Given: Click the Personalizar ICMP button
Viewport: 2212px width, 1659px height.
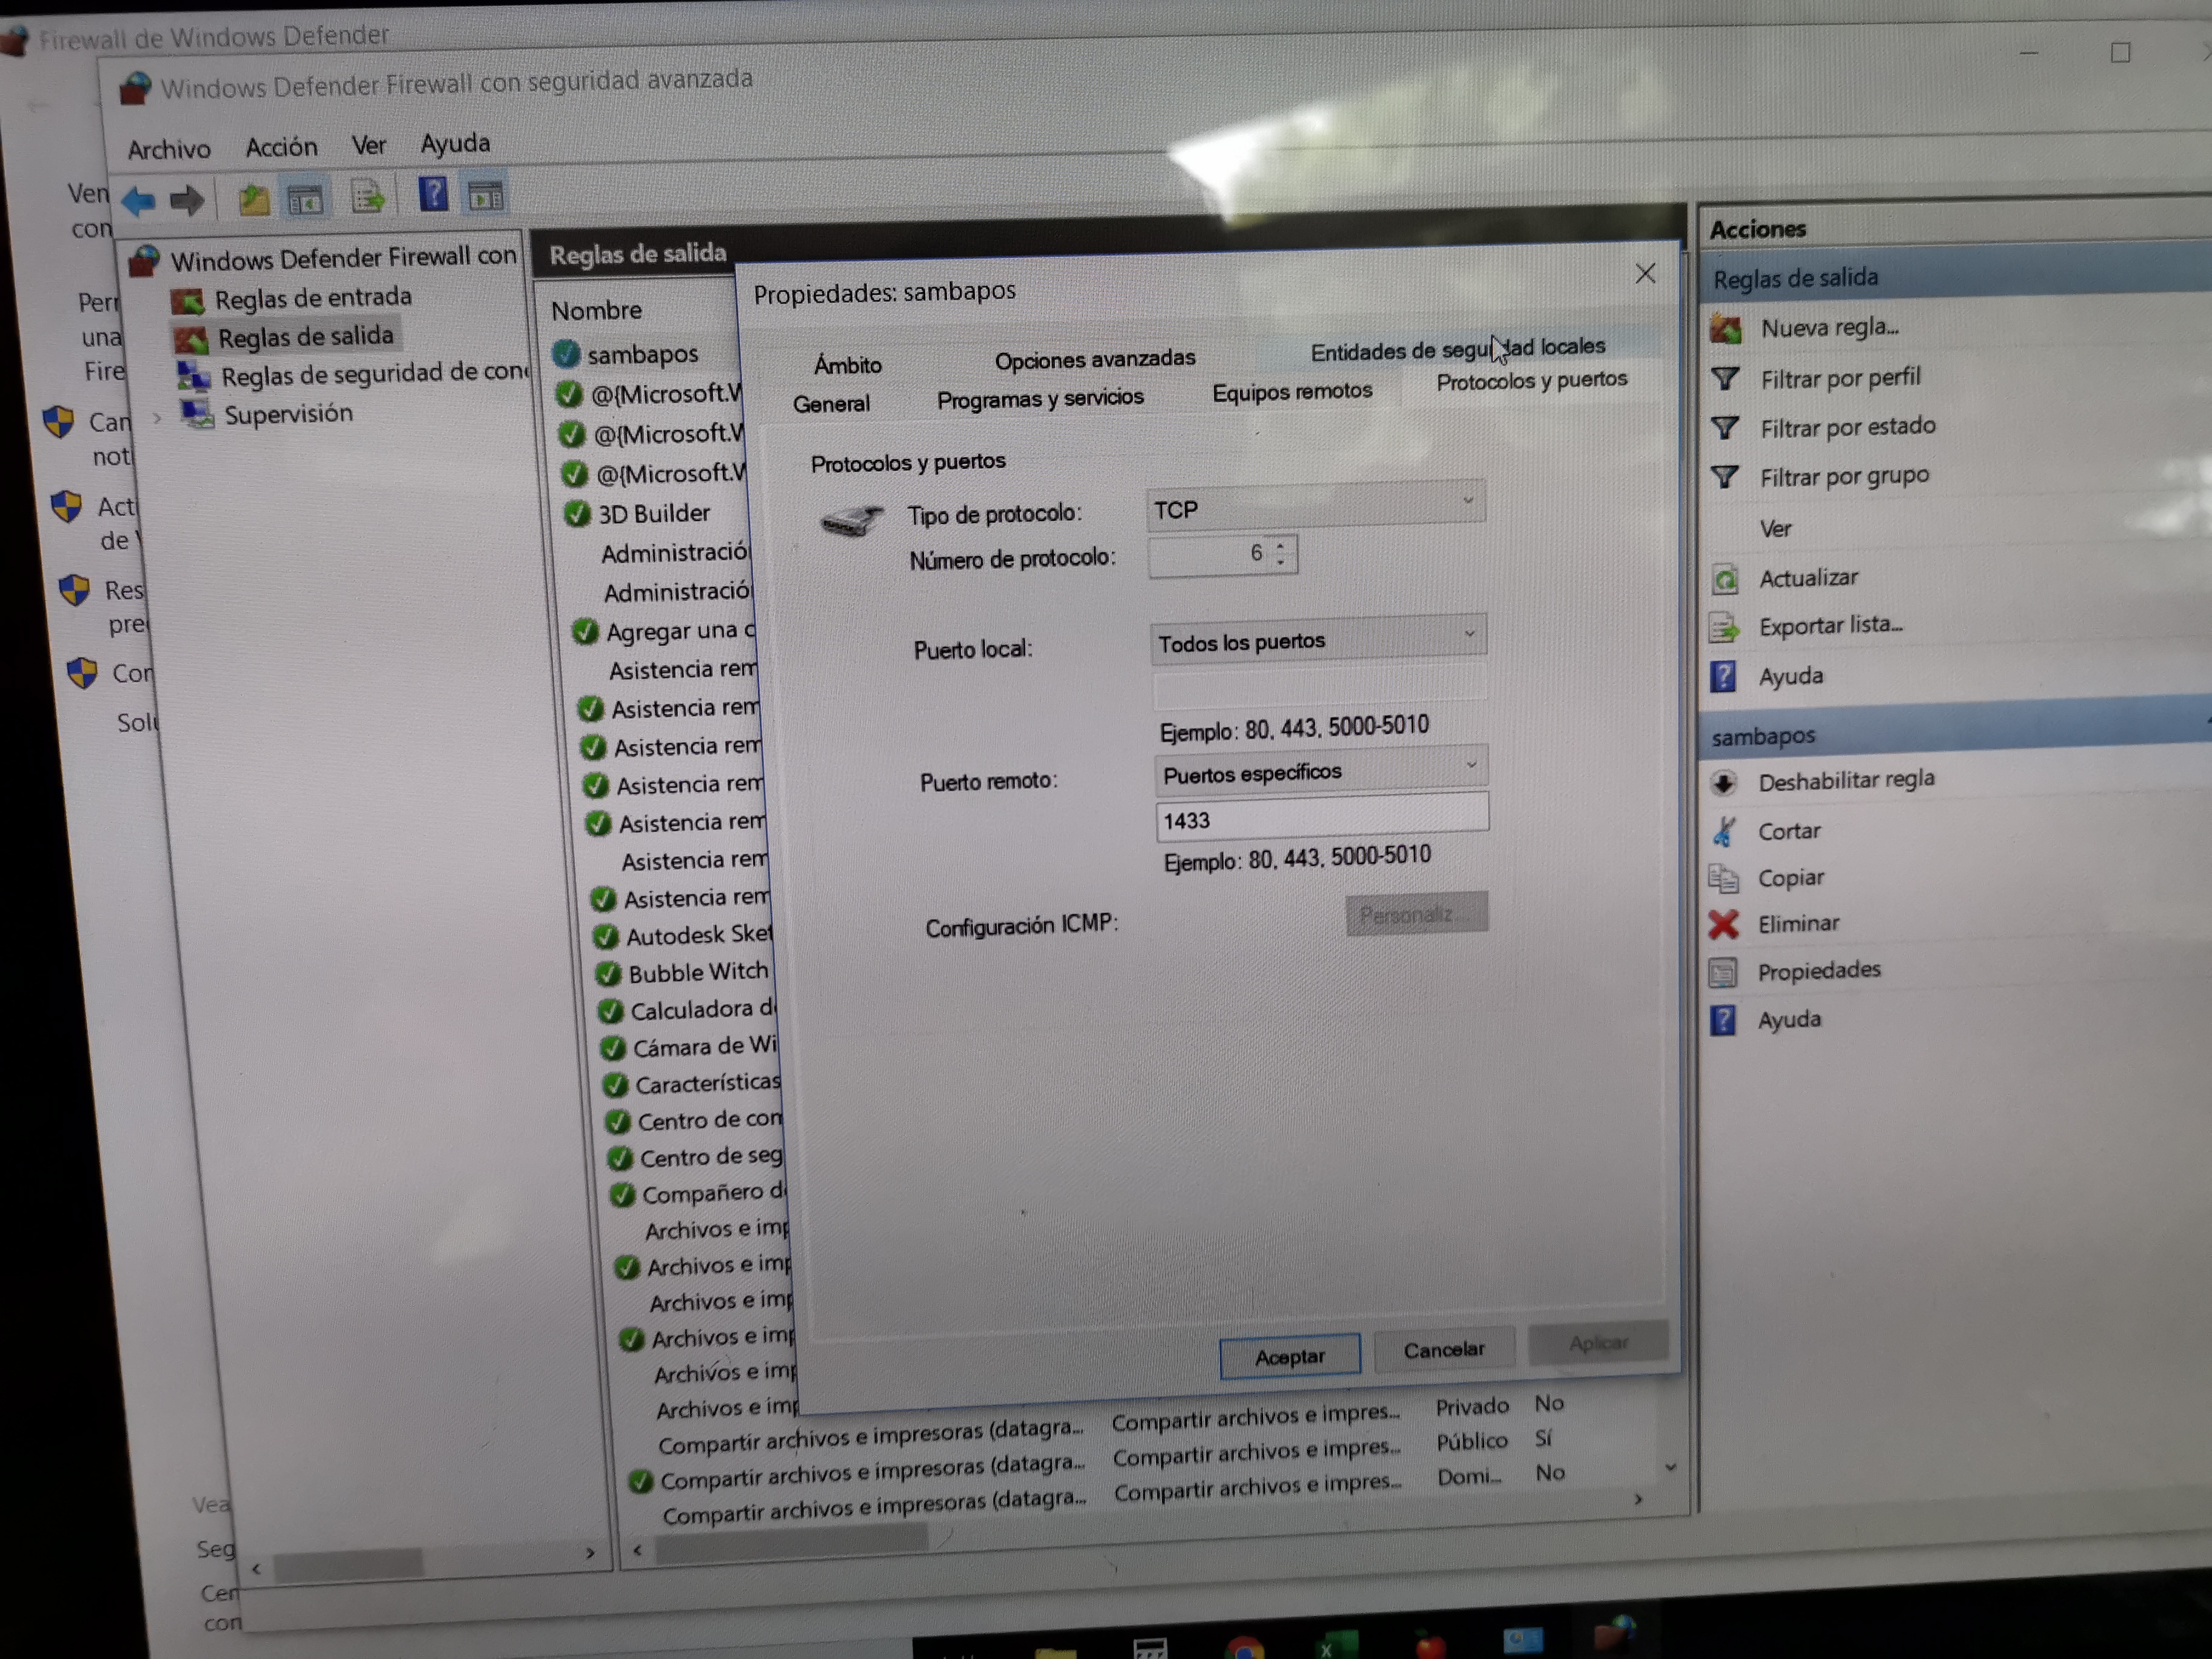Looking at the screenshot, I should click(x=1417, y=914).
